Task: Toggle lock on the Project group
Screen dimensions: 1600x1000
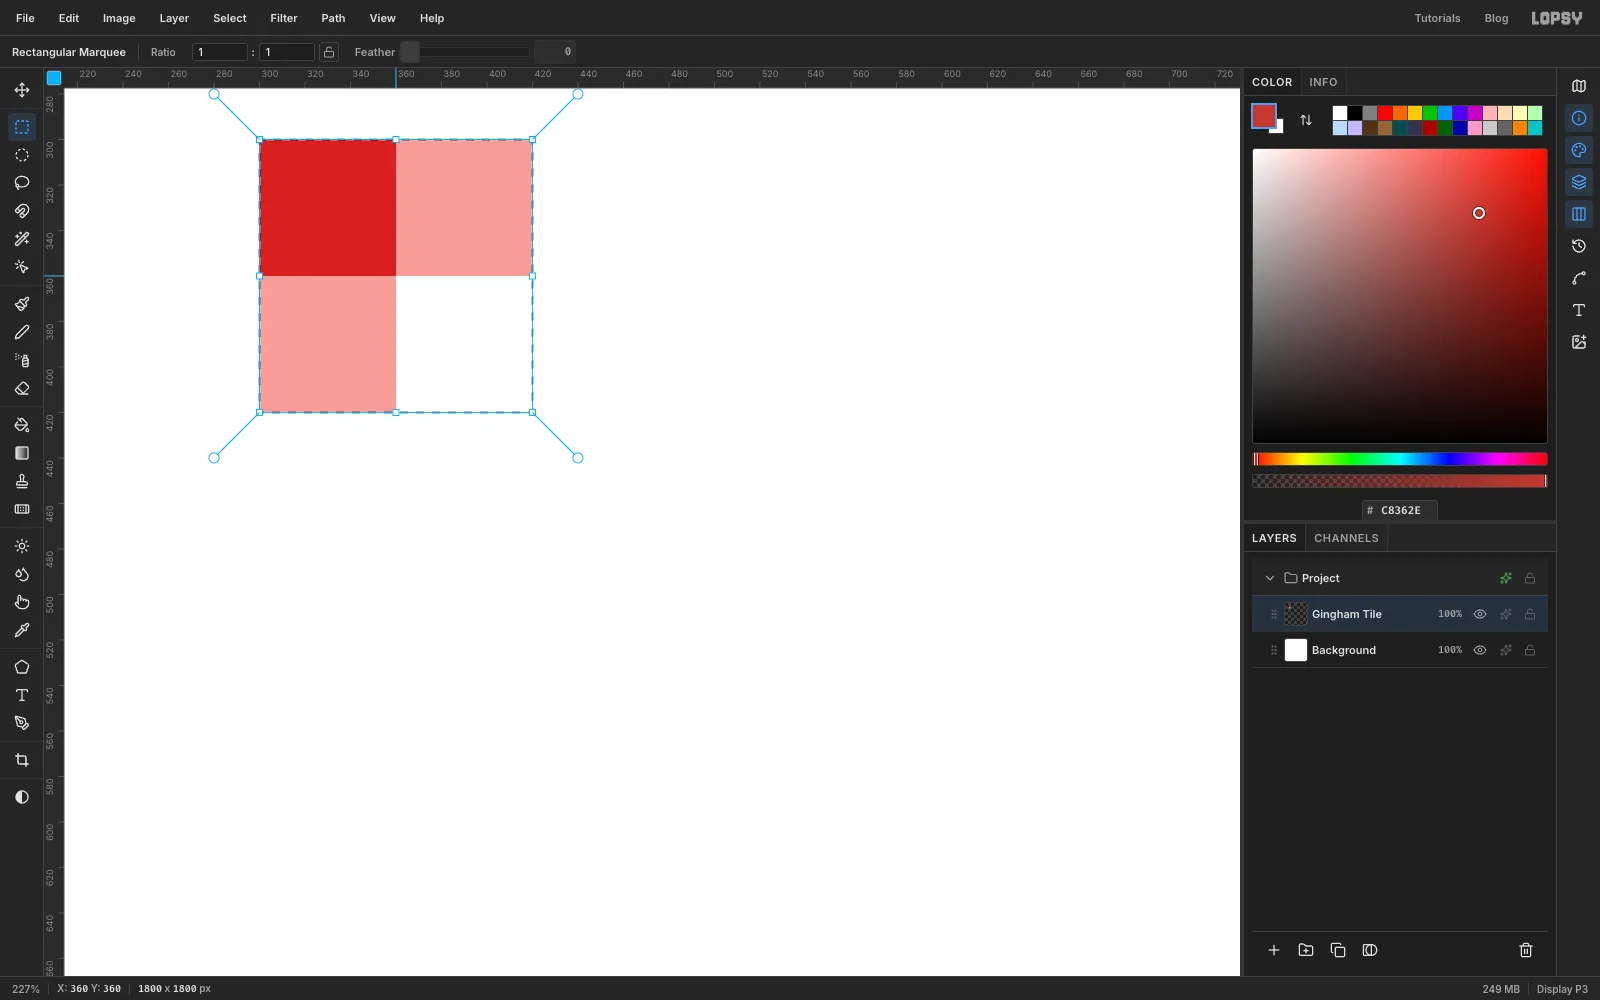Action: click(x=1530, y=578)
